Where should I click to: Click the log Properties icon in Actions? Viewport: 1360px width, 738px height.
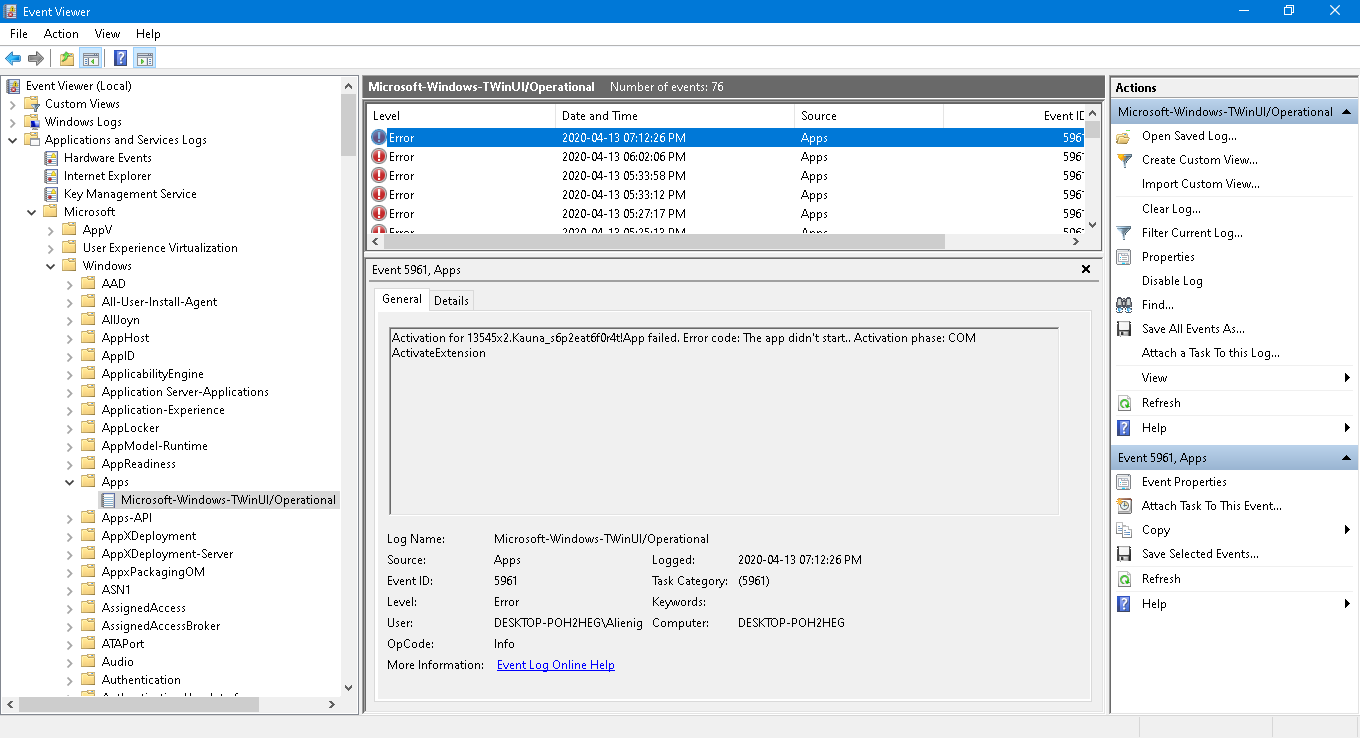click(1125, 257)
